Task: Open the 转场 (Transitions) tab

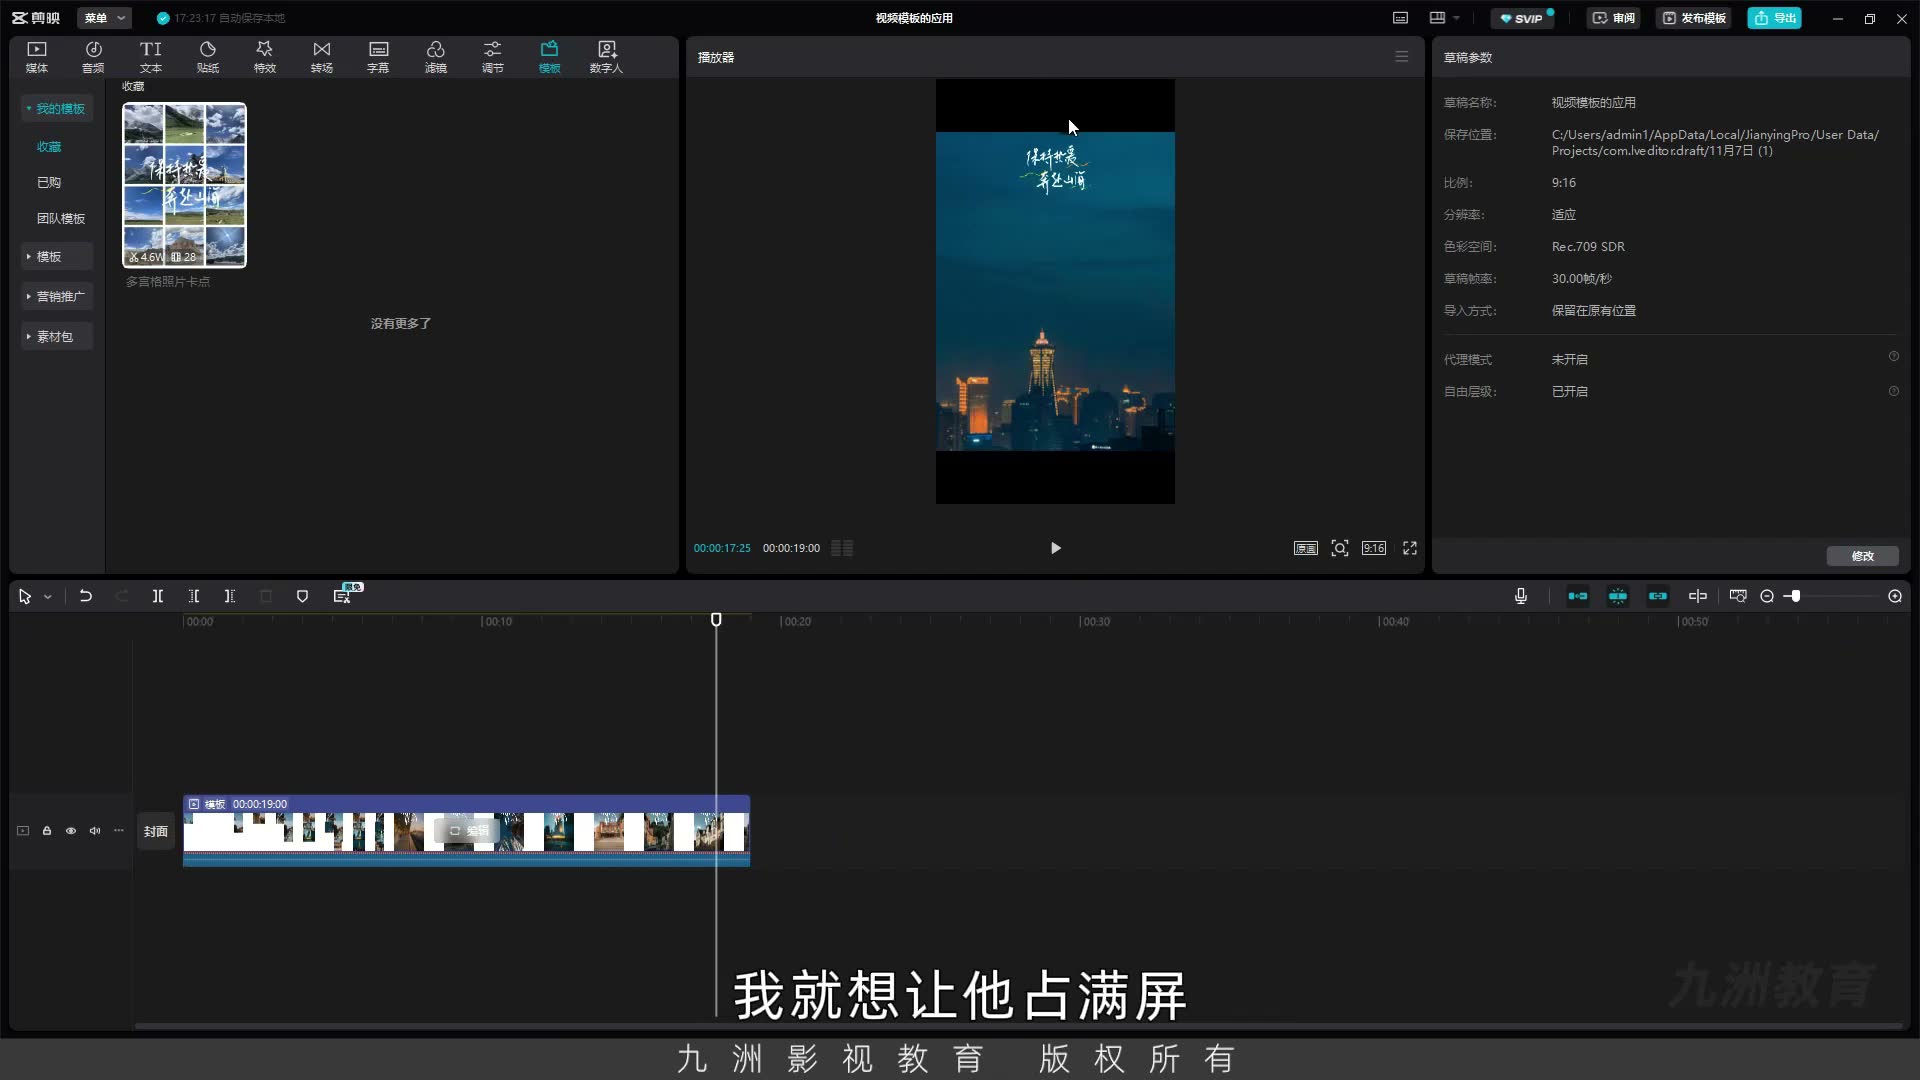Action: tap(322, 57)
